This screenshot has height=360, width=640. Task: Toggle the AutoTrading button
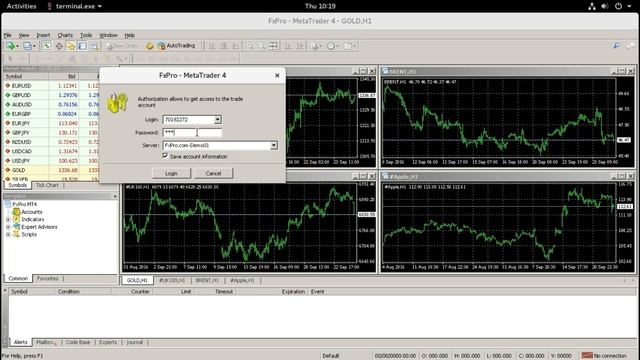pyautogui.click(x=177, y=46)
